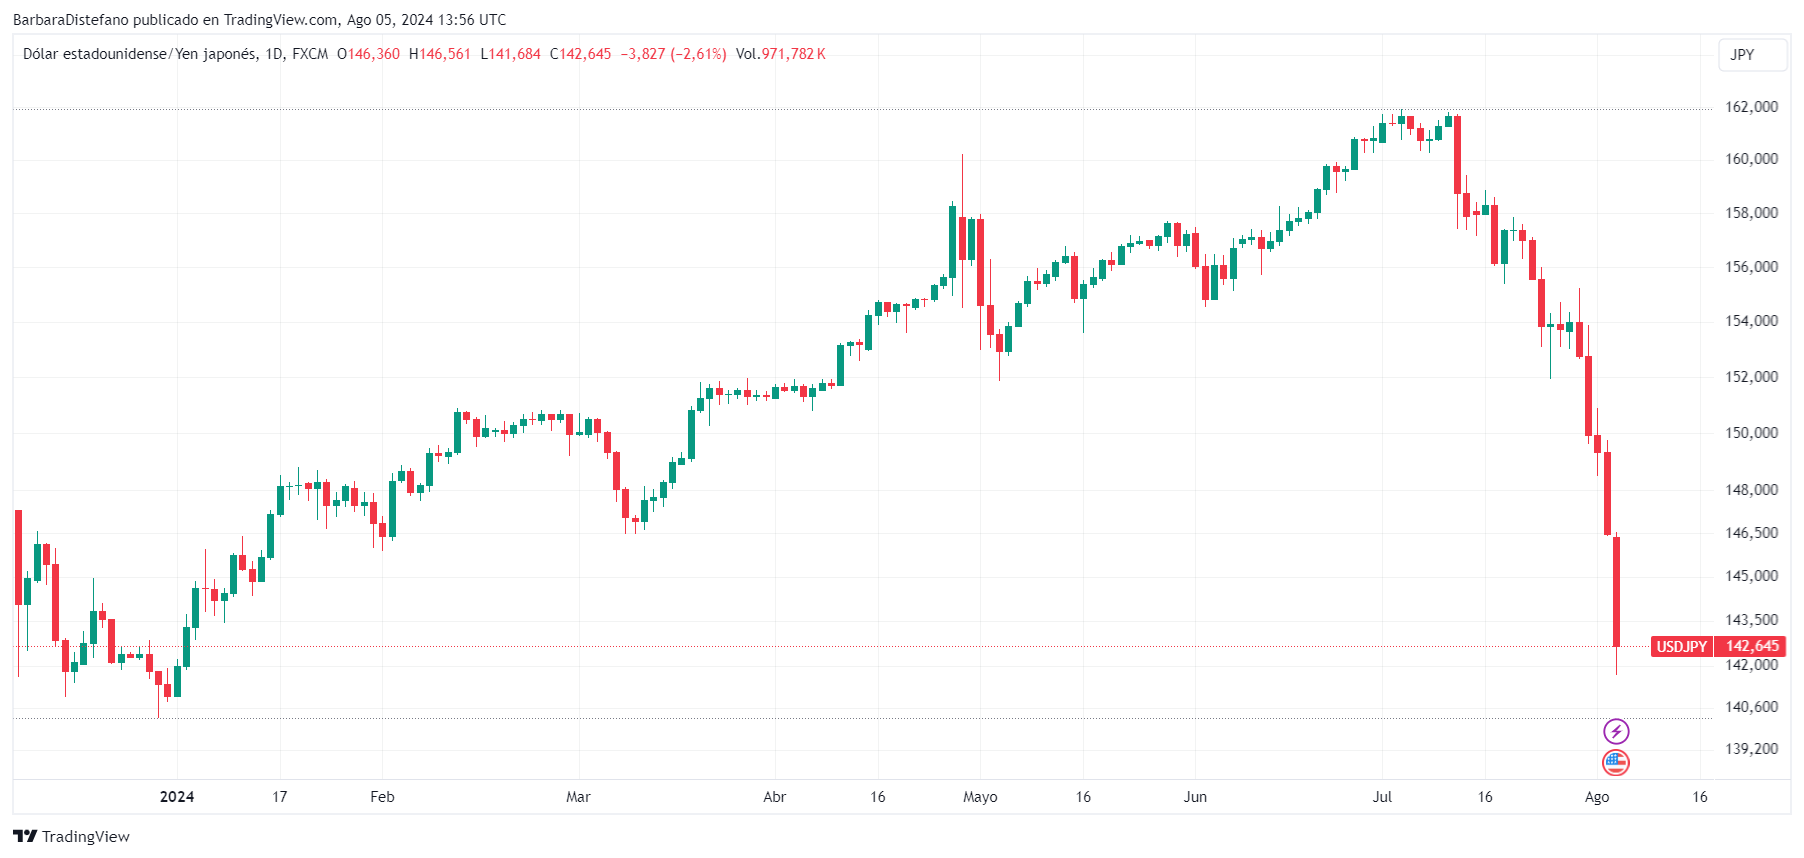Select the Jul marker on time axis
Image resolution: width=1804 pixels, height=858 pixels.
pyautogui.click(x=1382, y=797)
